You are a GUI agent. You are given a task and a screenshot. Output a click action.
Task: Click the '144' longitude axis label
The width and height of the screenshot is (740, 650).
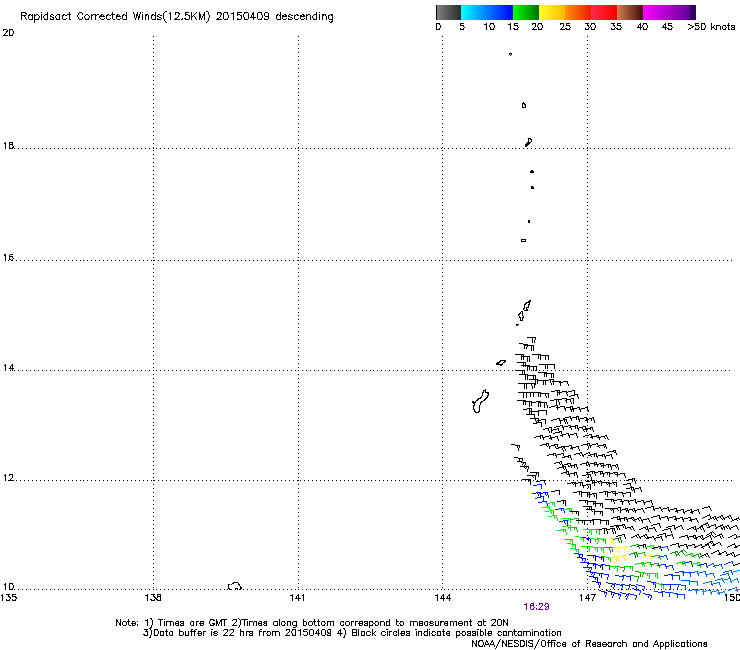pyautogui.click(x=442, y=598)
